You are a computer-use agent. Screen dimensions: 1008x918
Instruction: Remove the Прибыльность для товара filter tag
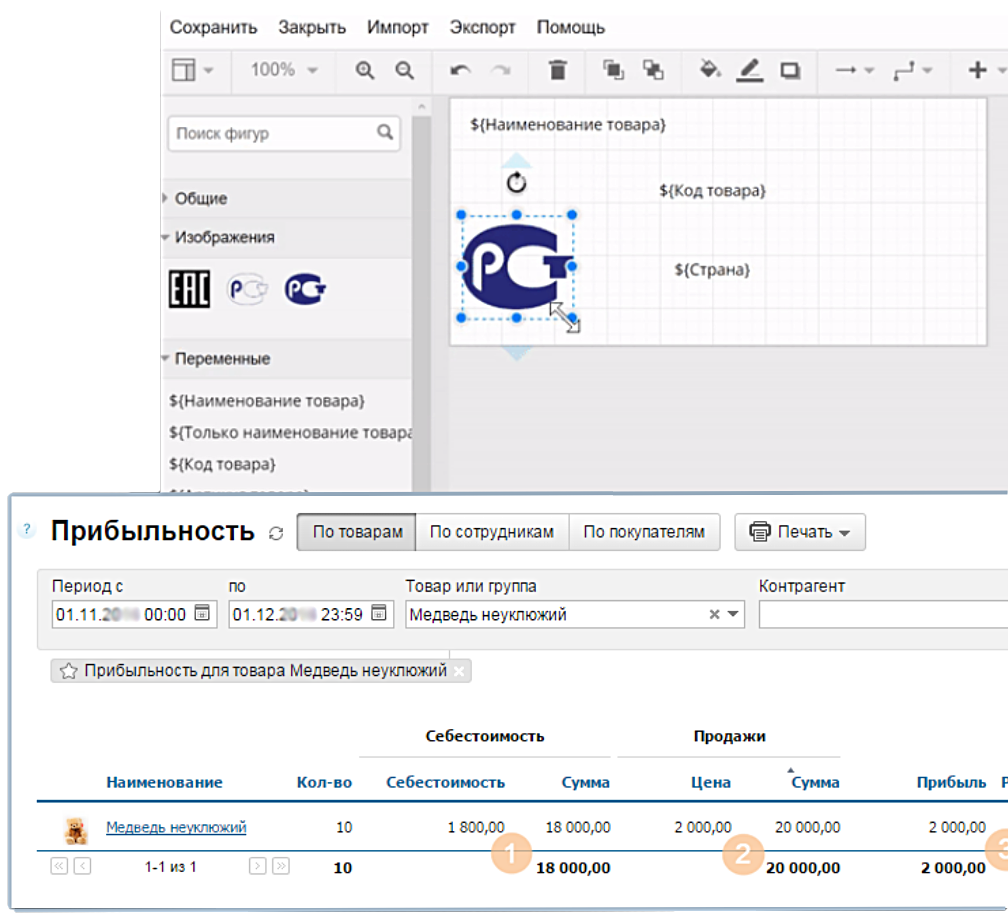(459, 671)
